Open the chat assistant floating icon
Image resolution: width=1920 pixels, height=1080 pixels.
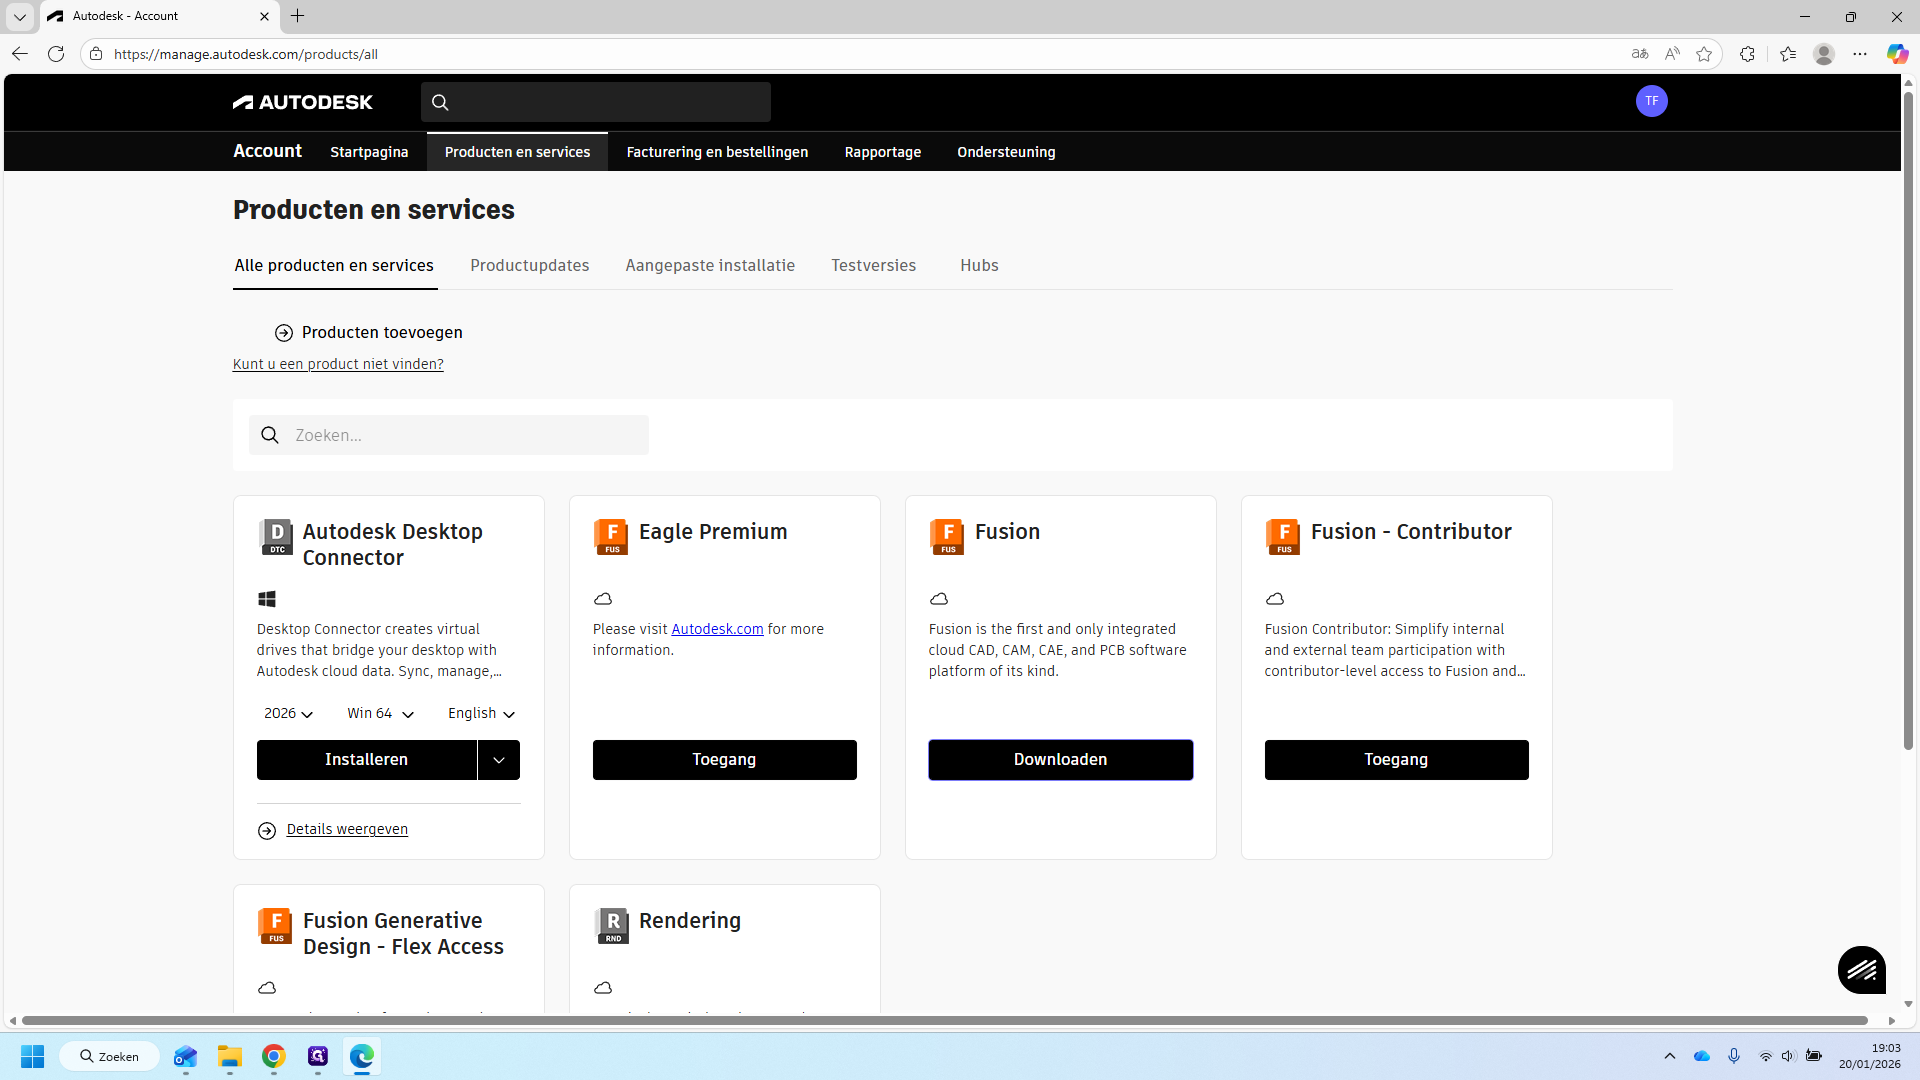1861,969
